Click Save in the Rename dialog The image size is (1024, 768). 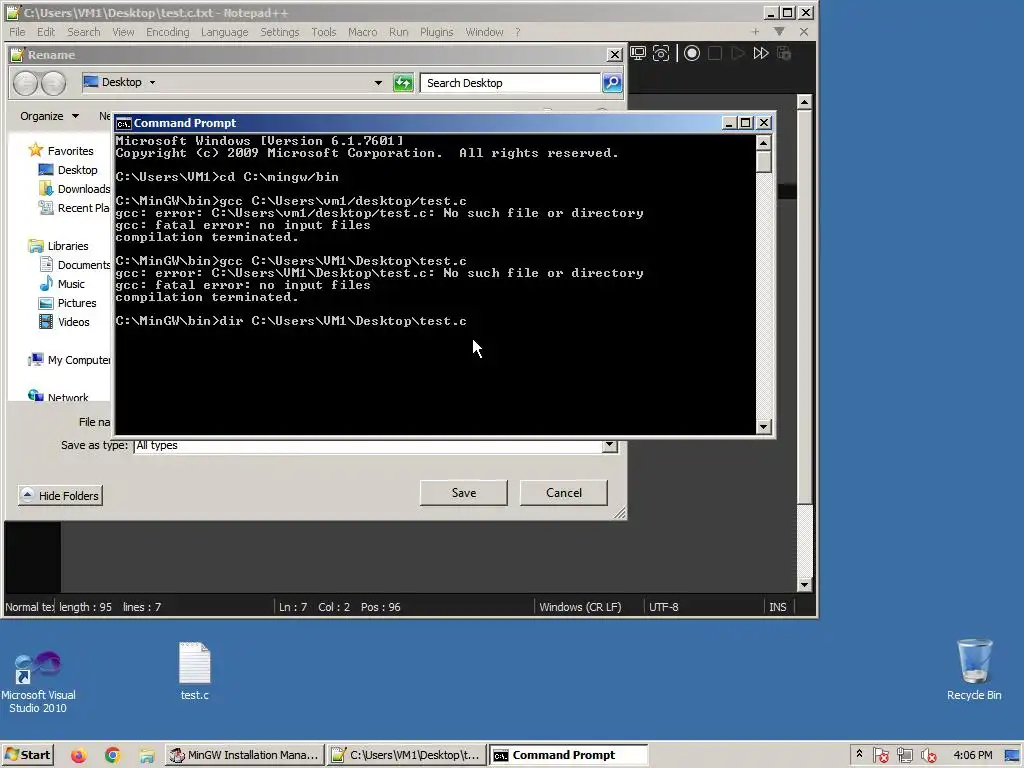point(464,493)
